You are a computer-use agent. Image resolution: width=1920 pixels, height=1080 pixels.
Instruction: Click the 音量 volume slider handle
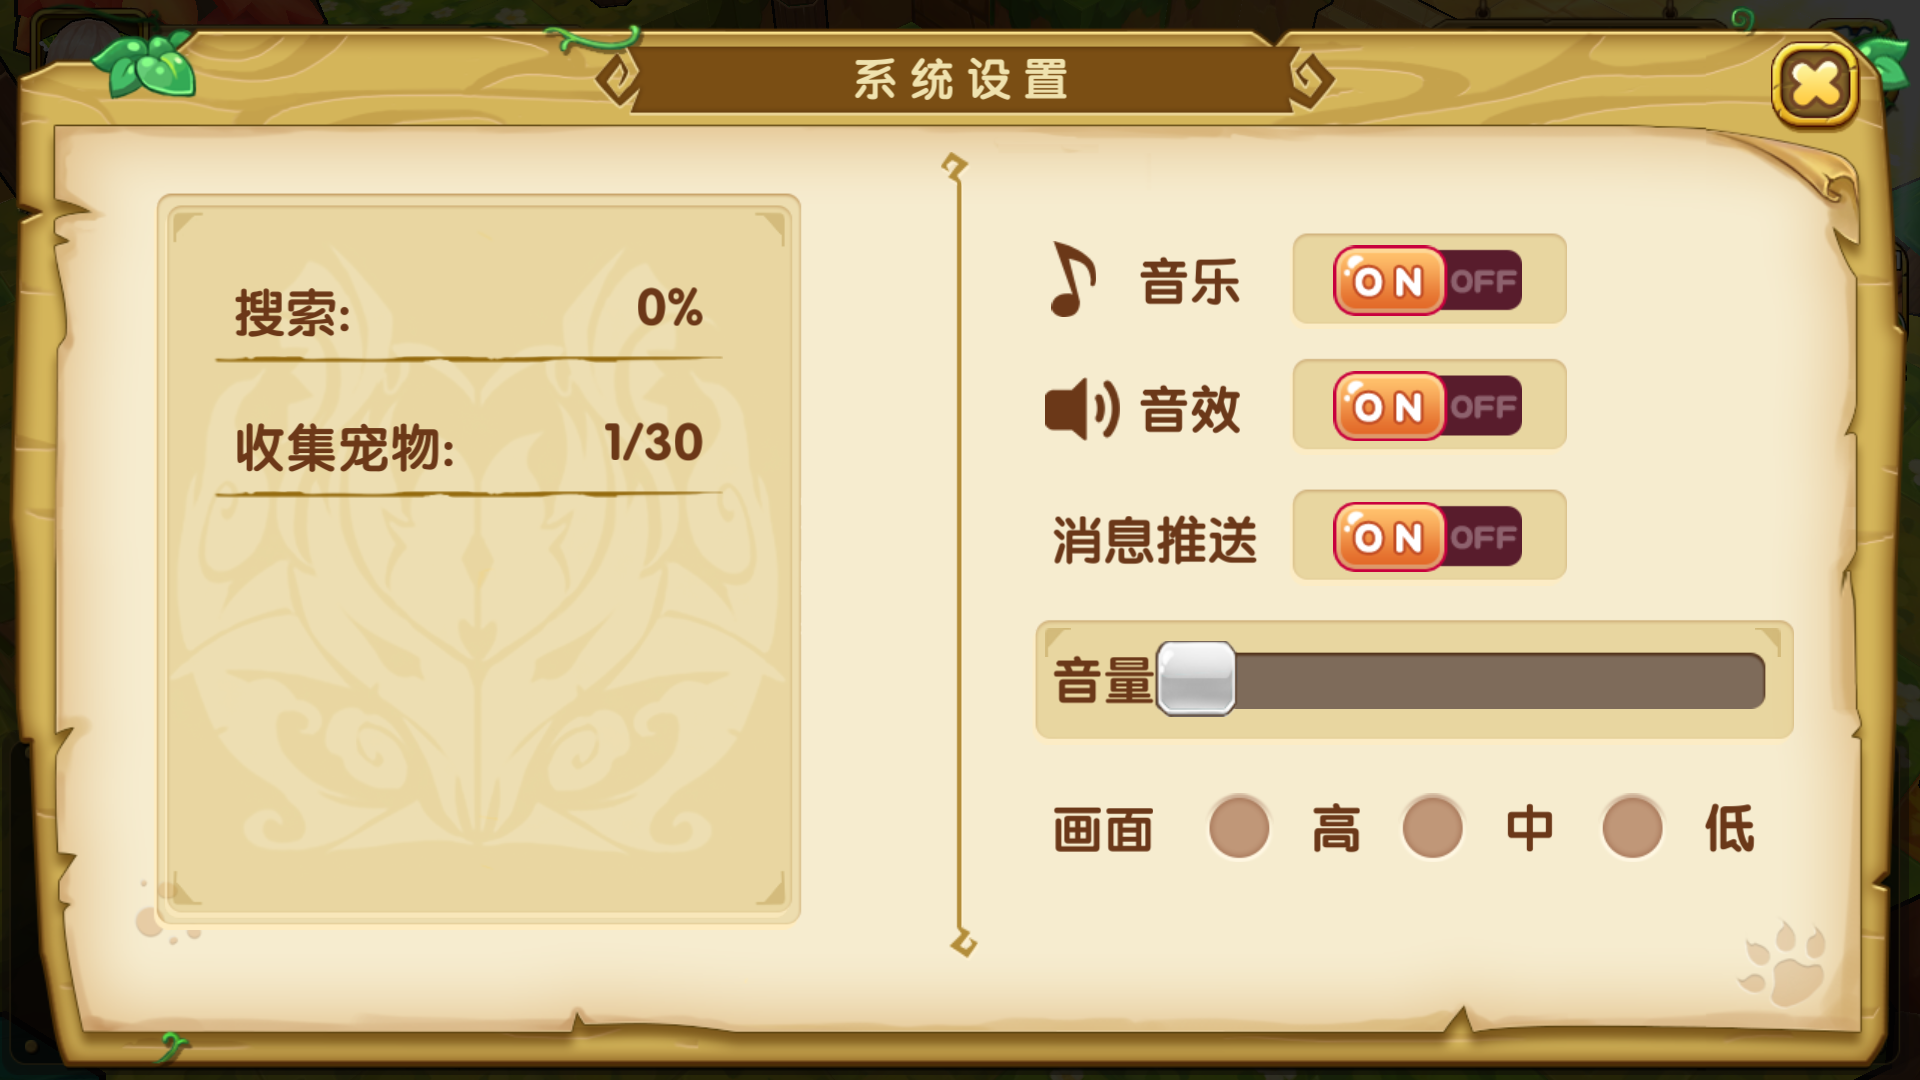1196,679
